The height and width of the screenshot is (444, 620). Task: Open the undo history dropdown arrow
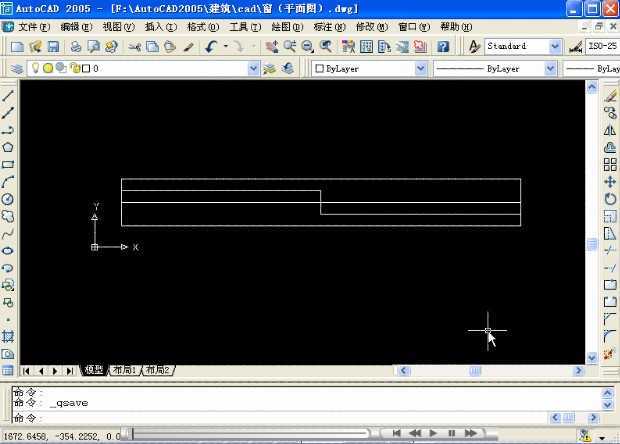coord(225,46)
